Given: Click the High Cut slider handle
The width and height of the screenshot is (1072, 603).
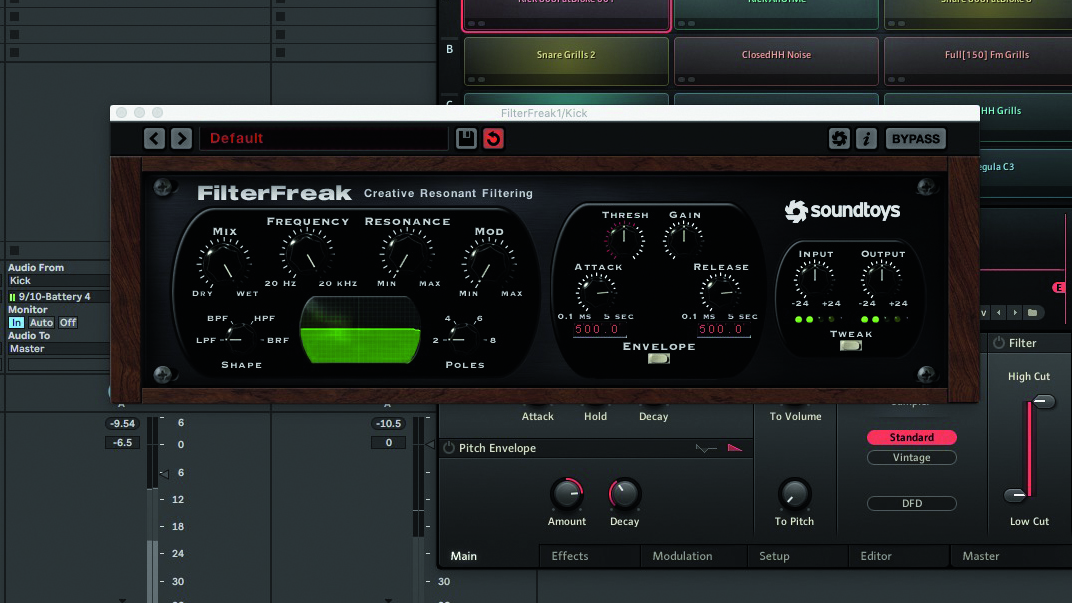Looking at the screenshot, I should tap(1043, 401).
